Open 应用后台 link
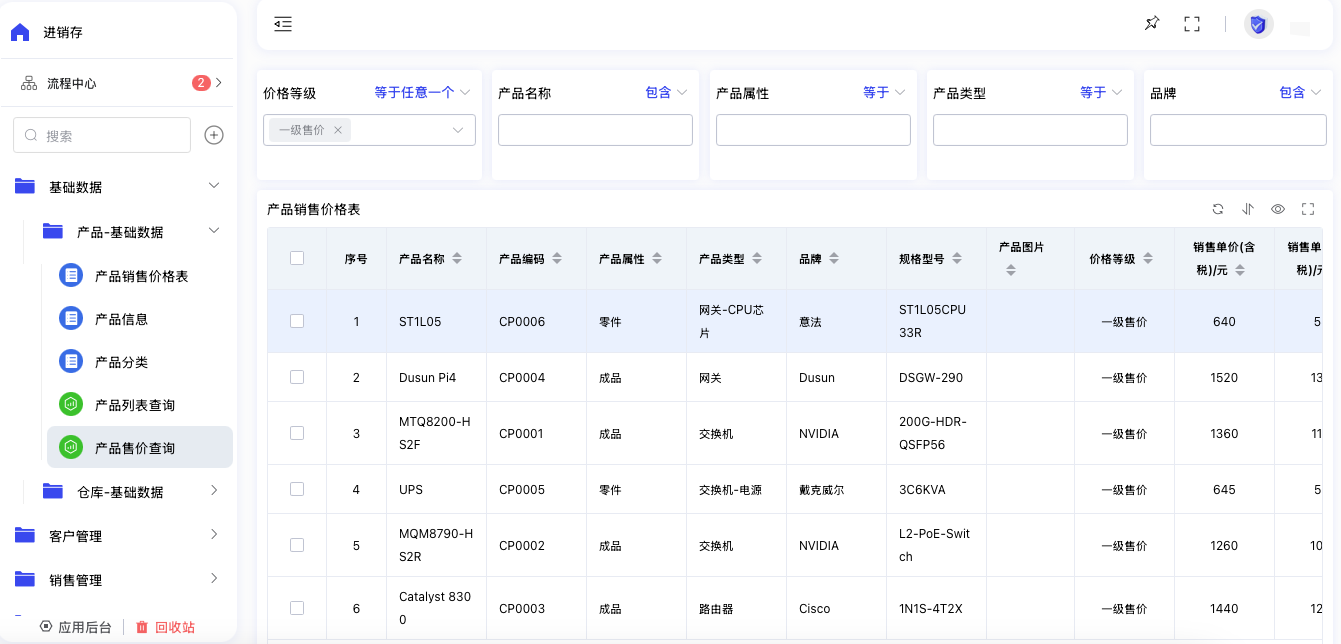 click(76, 627)
